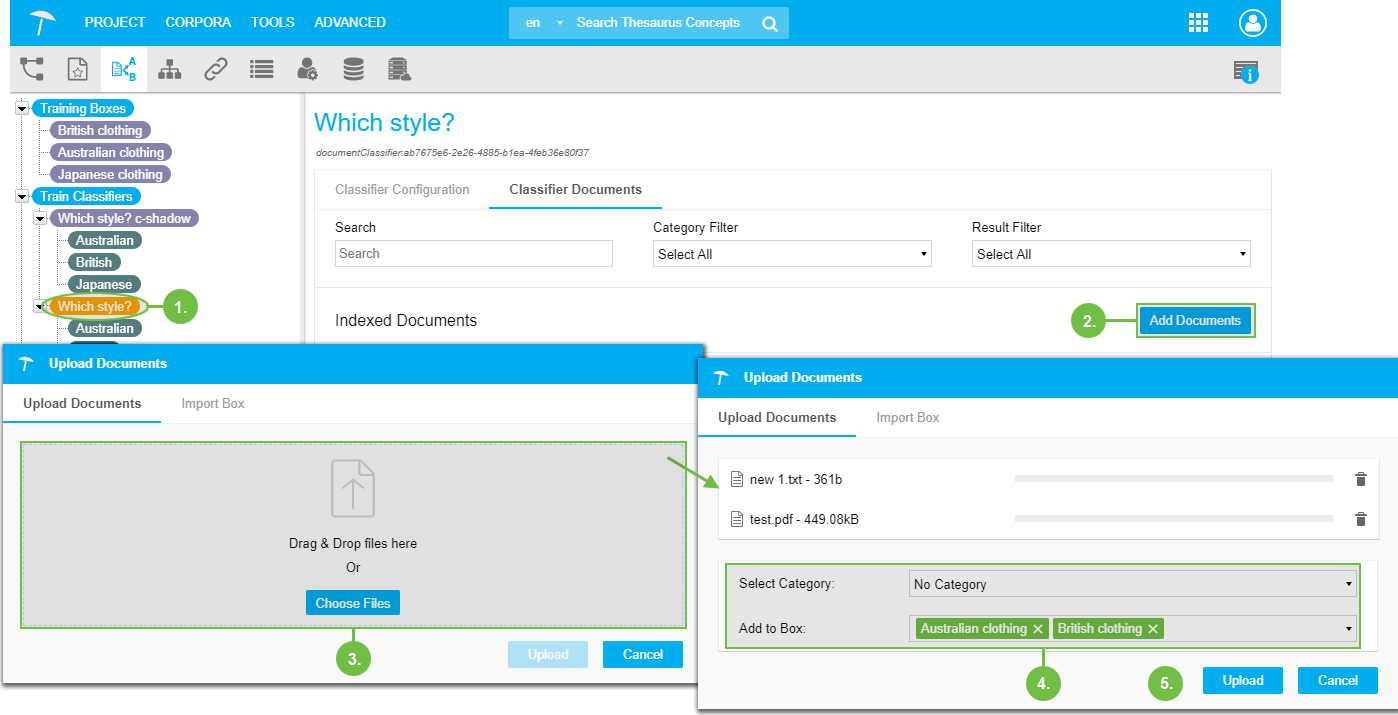Screen dimensions: 1398x715
Task: Open the chain link icon in toolbar
Action: 216,69
